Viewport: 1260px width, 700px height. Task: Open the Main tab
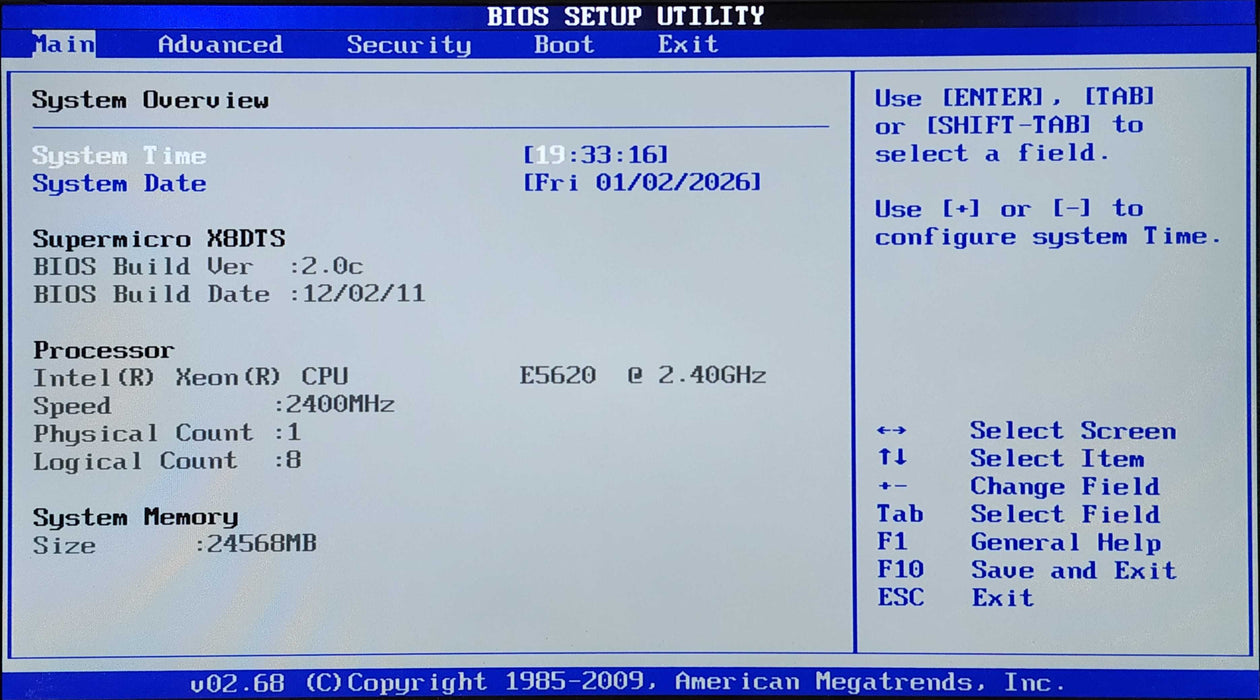tap(64, 44)
